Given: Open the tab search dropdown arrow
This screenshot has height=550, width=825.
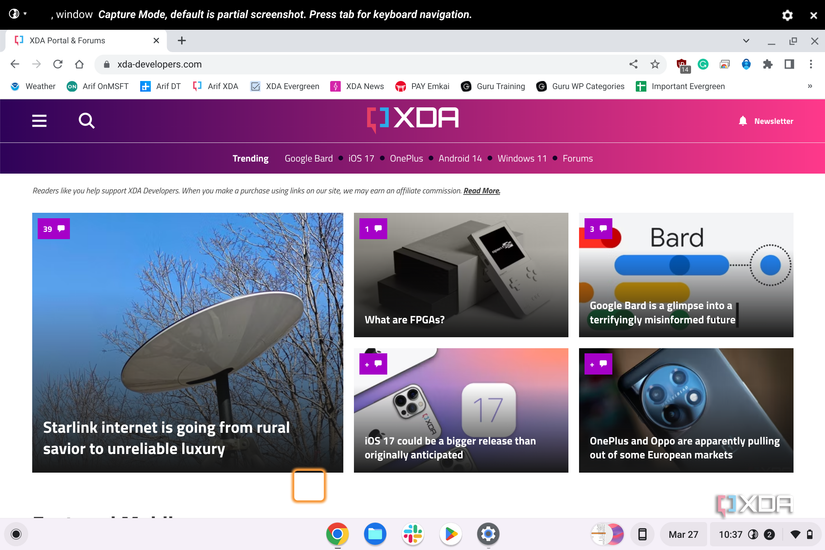Looking at the screenshot, I should pos(746,41).
